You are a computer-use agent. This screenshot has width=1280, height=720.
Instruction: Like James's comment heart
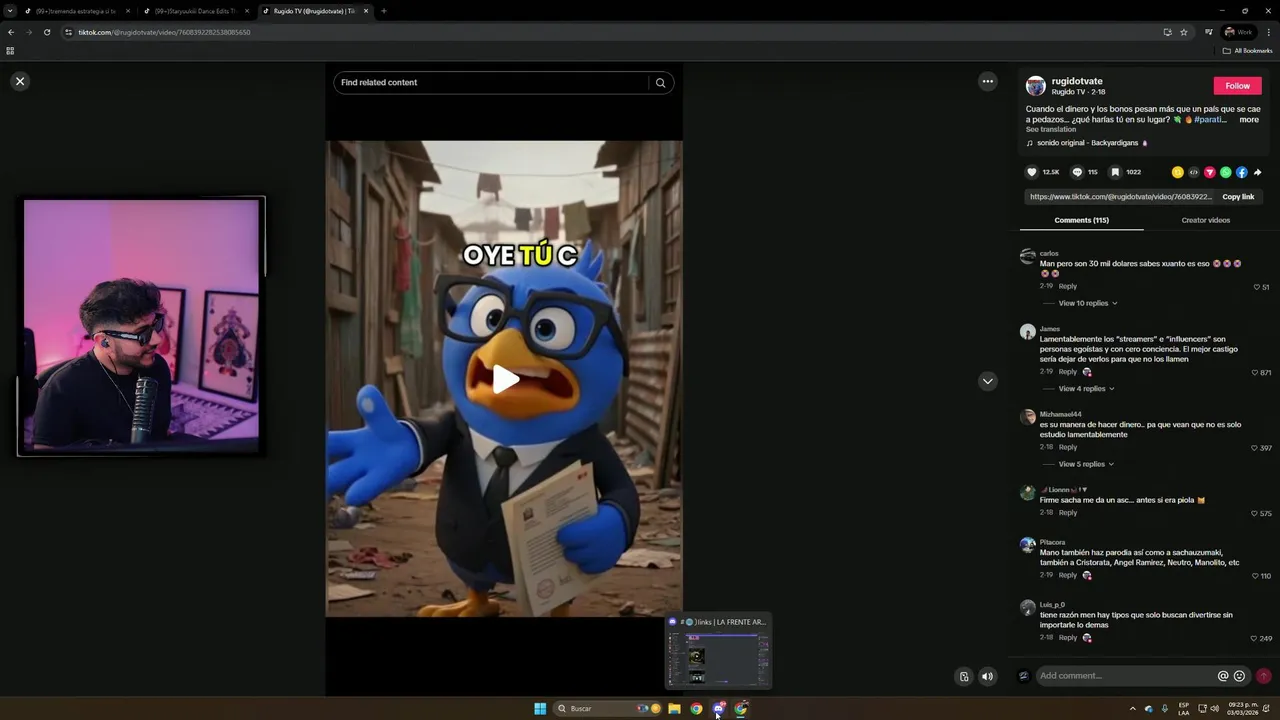(1256, 372)
